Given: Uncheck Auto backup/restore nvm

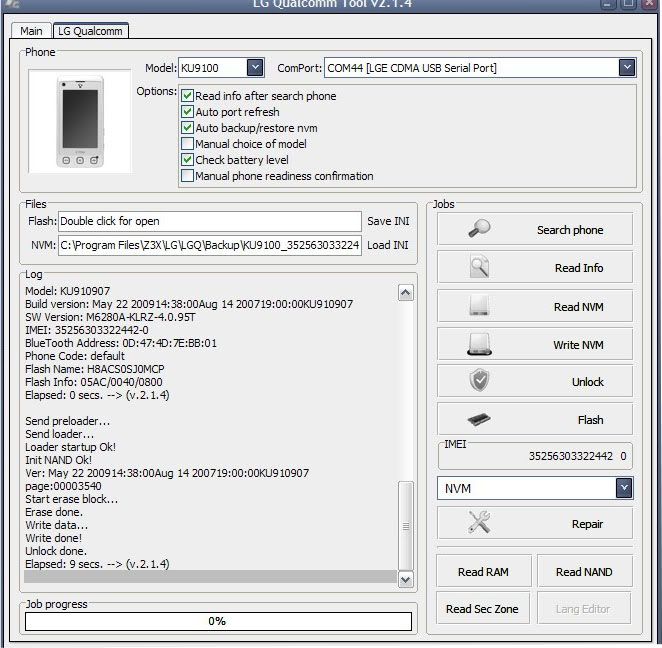Looking at the screenshot, I should pos(187,128).
